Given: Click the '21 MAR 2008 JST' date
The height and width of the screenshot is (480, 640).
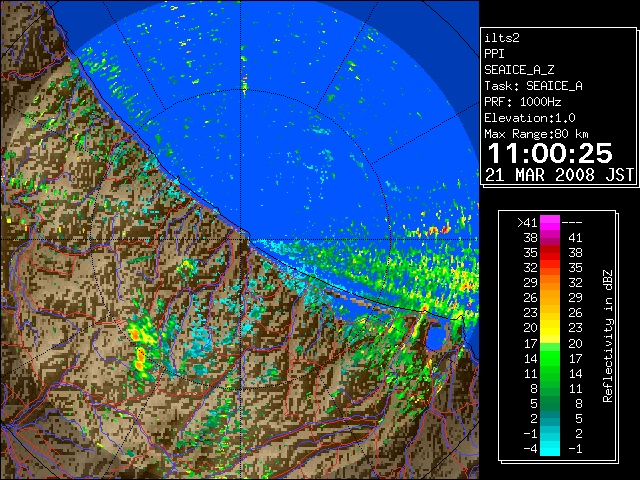Looking at the screenshot, I should 560,175.
